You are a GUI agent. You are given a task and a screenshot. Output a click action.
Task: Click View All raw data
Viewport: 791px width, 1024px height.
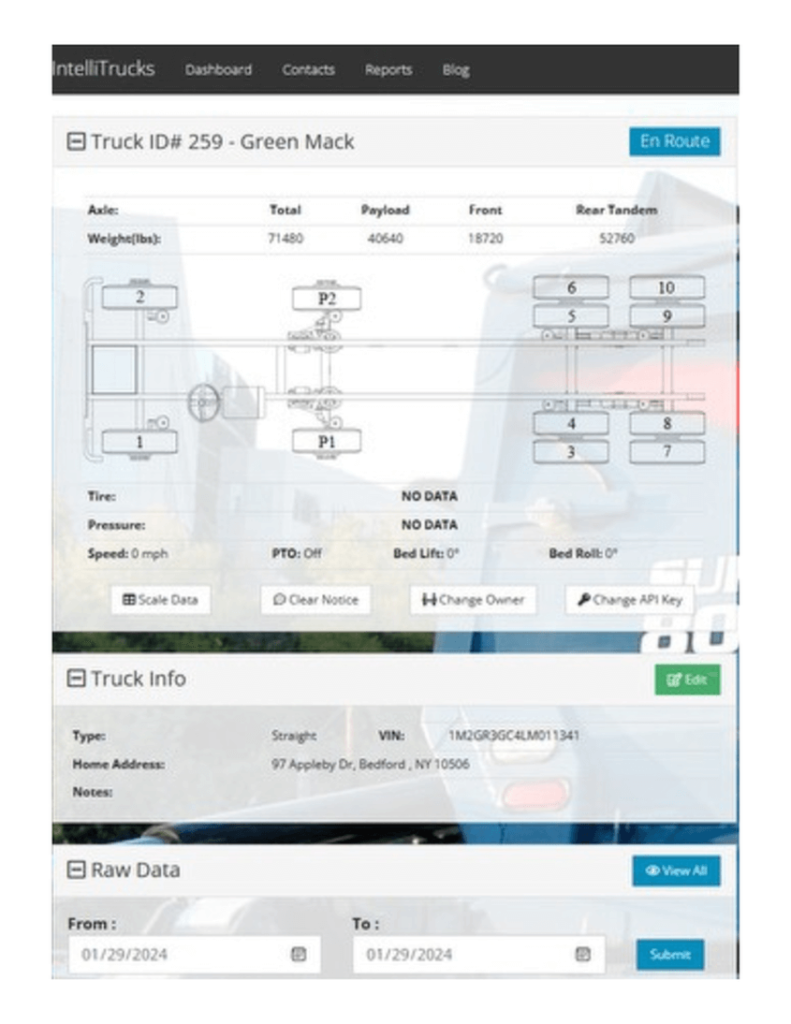point(676,871)
